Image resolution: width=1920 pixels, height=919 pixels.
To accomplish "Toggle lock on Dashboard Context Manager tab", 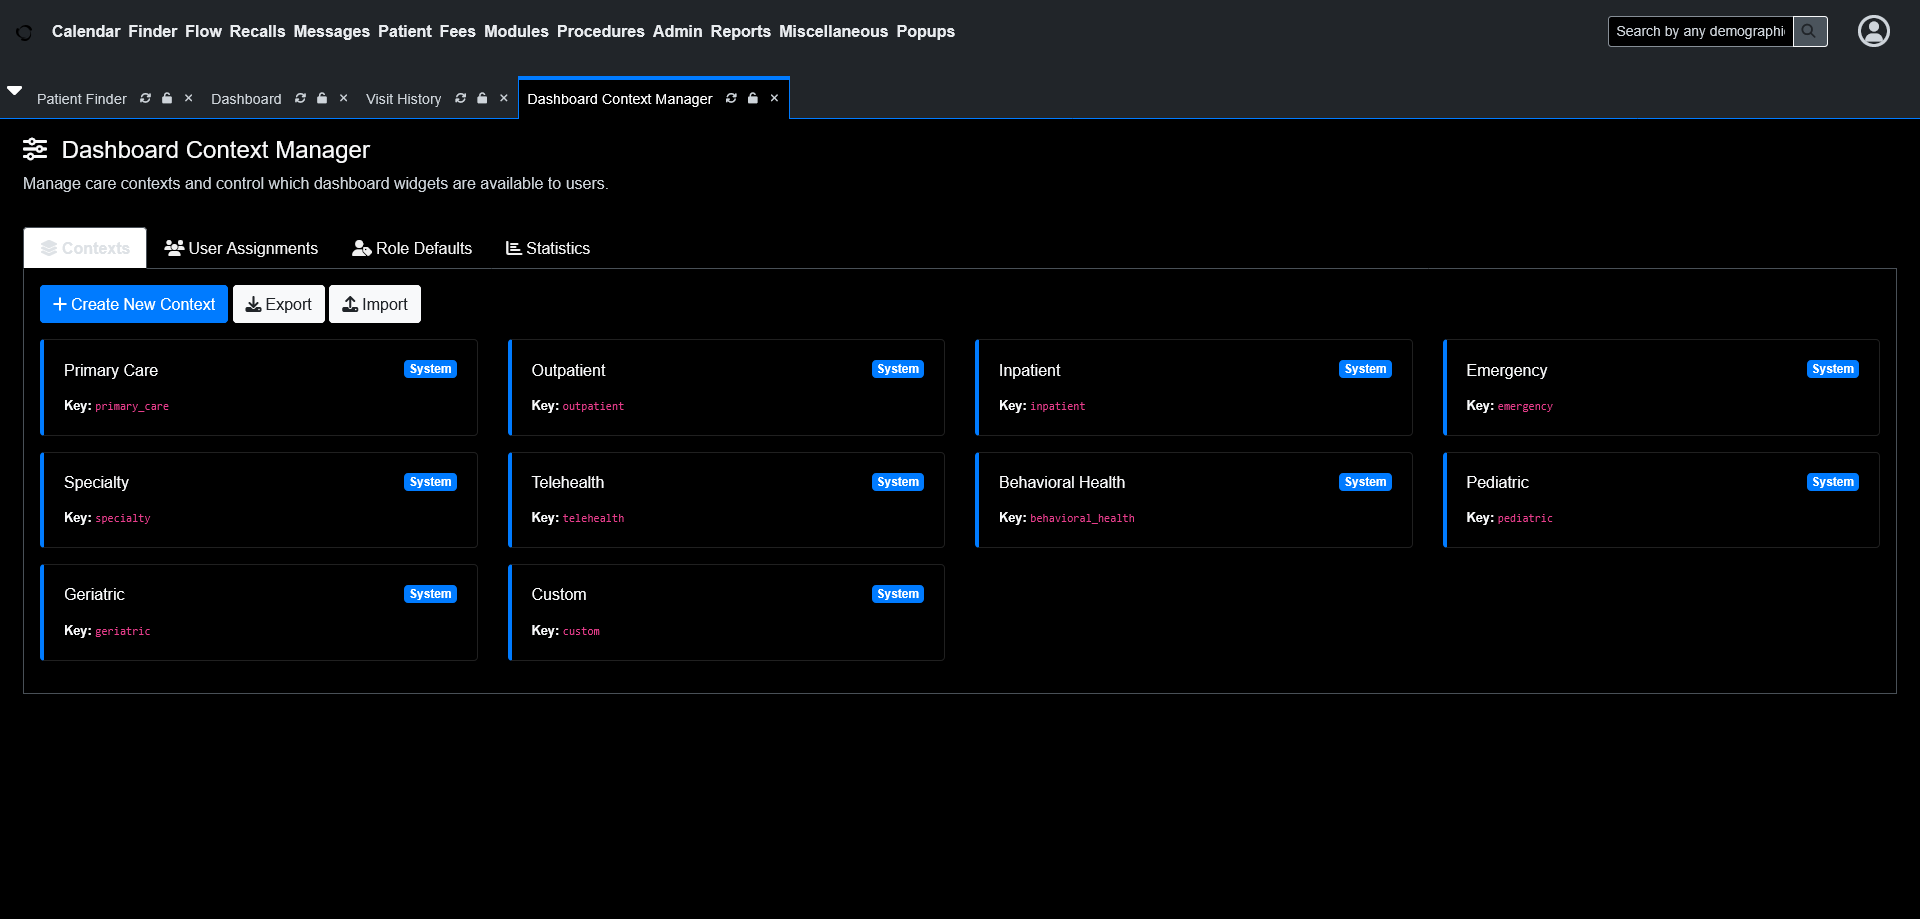I will [x=753, y=98].
